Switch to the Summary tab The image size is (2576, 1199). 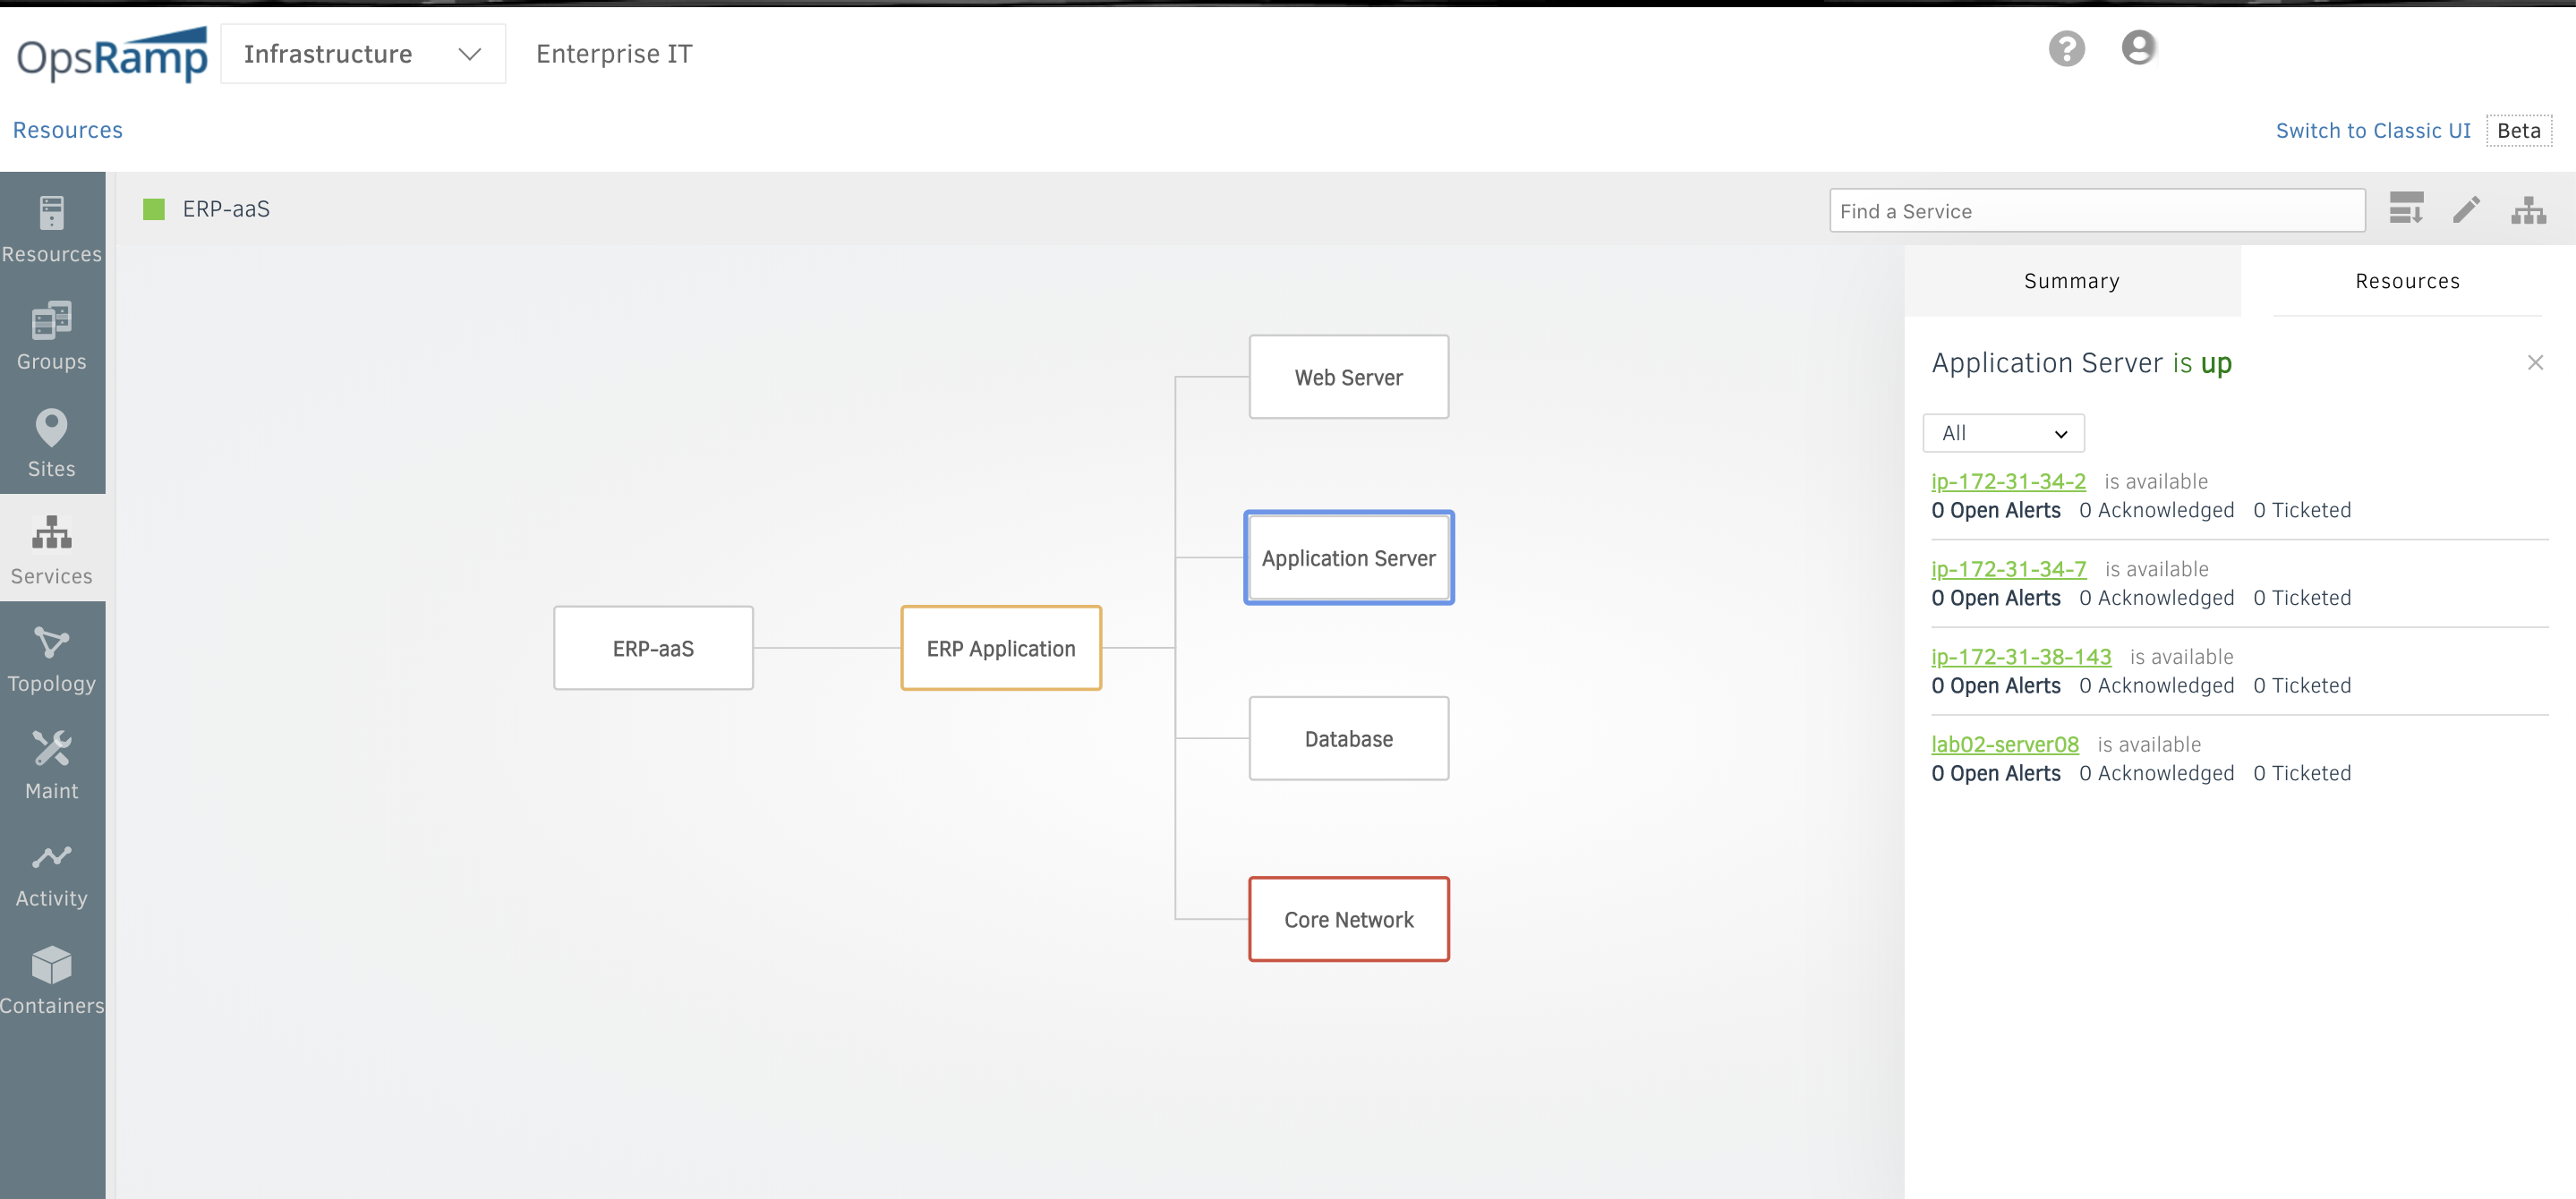click(x=2072, y=279)
